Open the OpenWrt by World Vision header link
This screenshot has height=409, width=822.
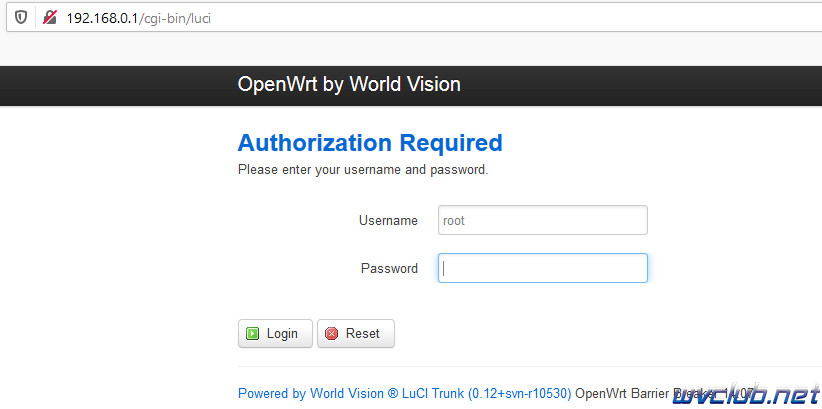click(349, 84)
